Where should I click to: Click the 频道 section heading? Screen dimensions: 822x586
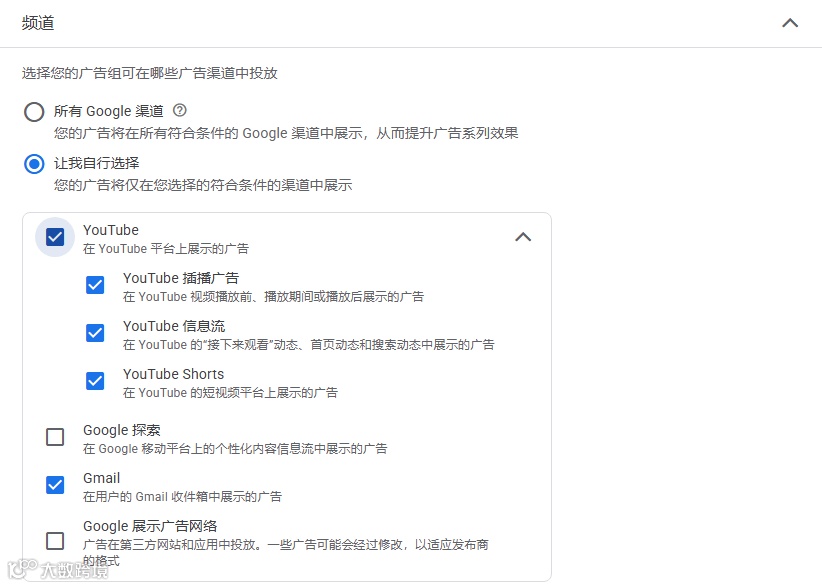38,23
